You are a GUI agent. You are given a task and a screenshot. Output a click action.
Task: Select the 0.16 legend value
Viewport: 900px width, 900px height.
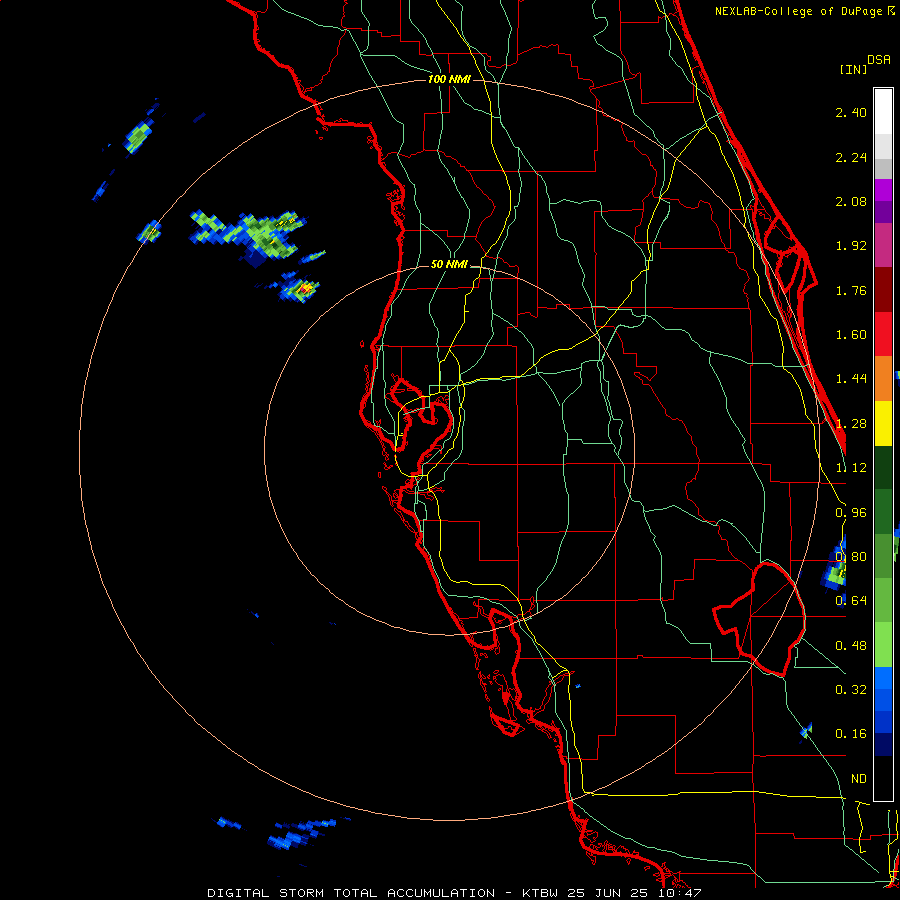(x=851, y=734)
